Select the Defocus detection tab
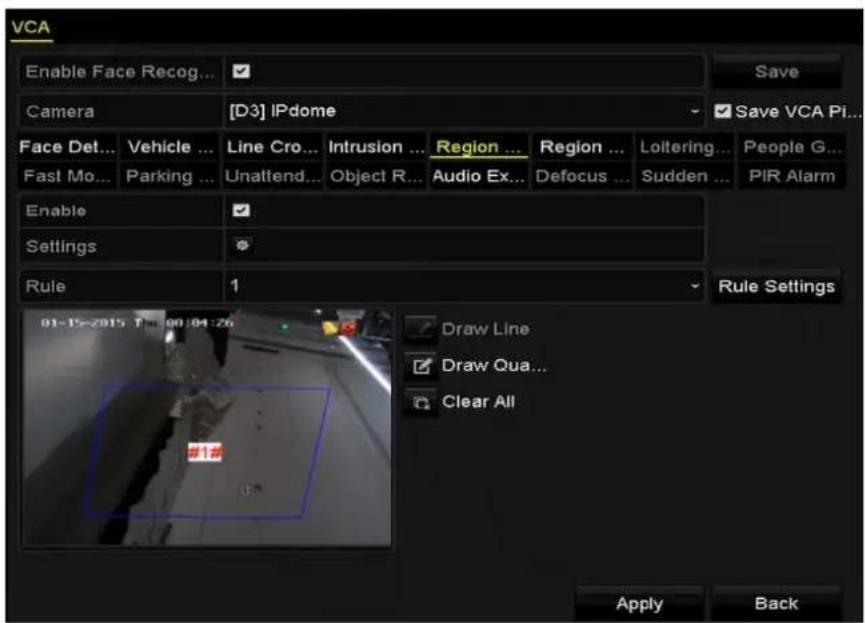The width and height of the screenshot is (865, 623). click(x=581, y=176)
